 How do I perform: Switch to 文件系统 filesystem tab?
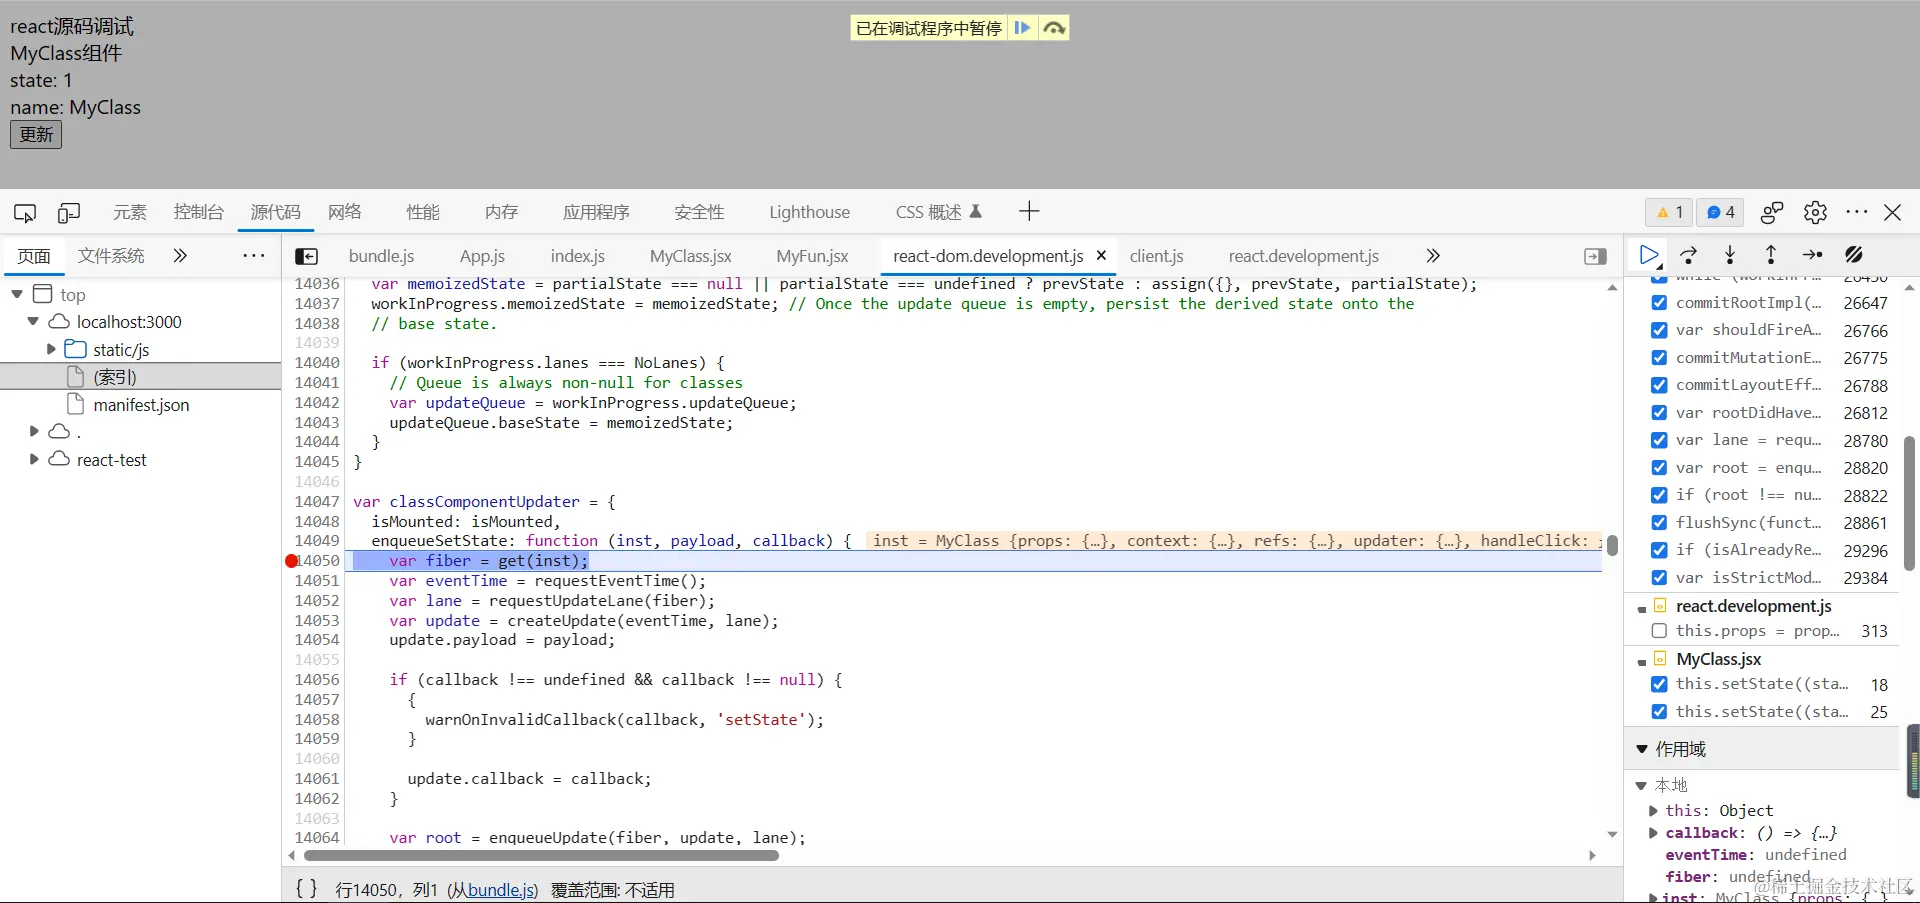(111, 256)
